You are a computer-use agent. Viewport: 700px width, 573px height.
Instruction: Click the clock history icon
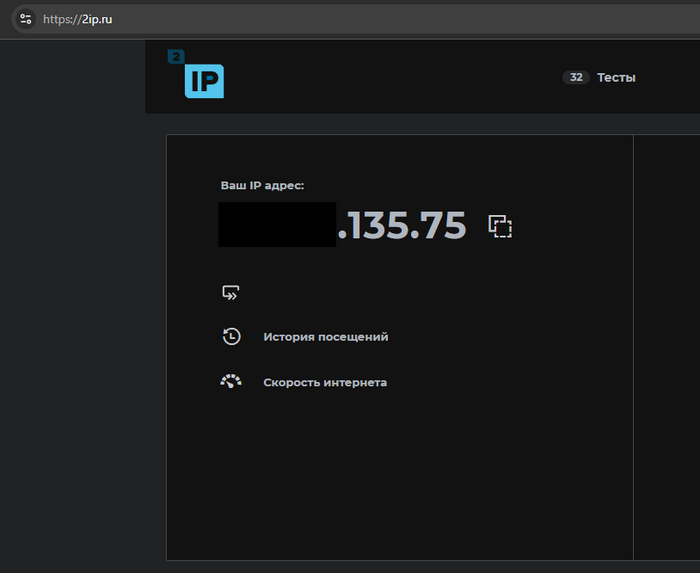coord(231,336)
